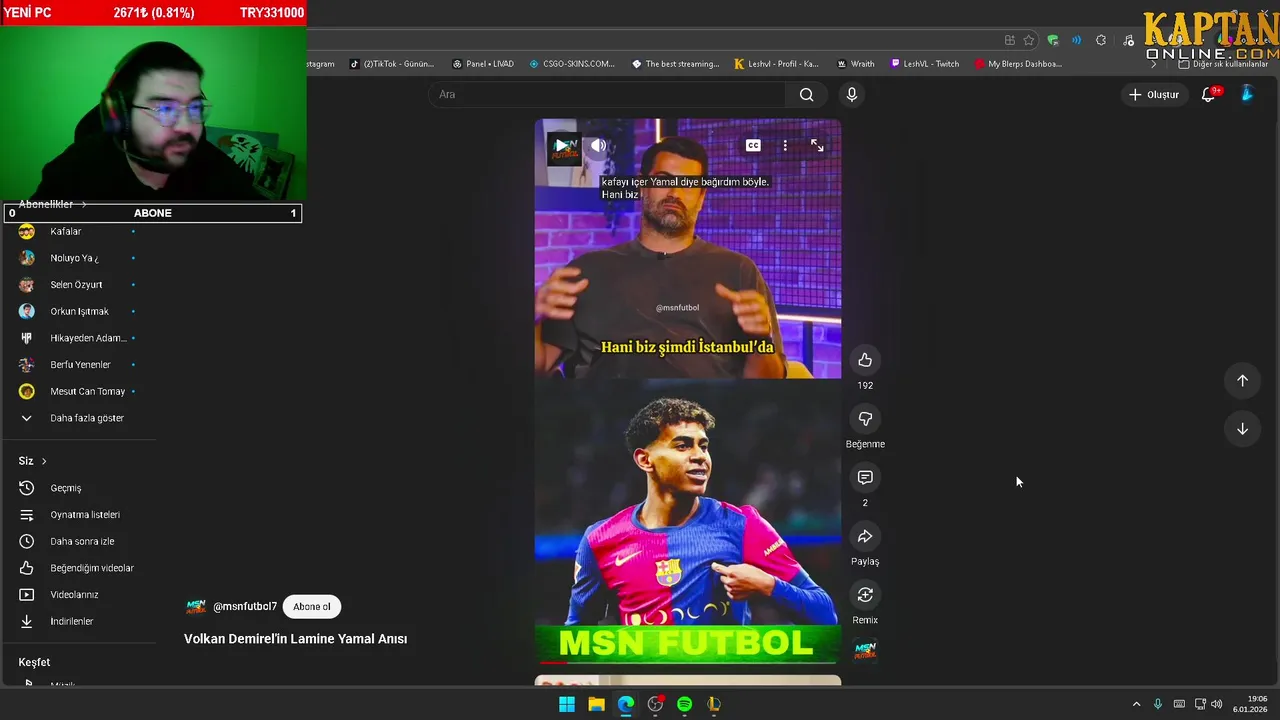Screen dimensions: 1280x720
Task: Expand the Abonelikler section header
Action: tap(52, 204)
